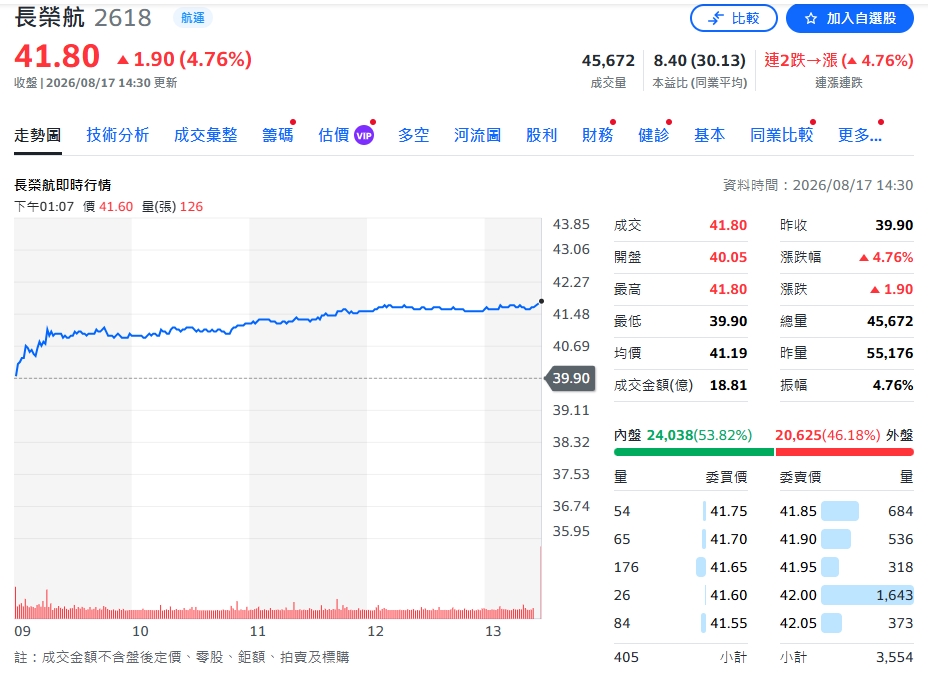This screenshot has width=928, height=678.
Task: Click the 小計 ask total 3,554
Action: pos(894,657)
